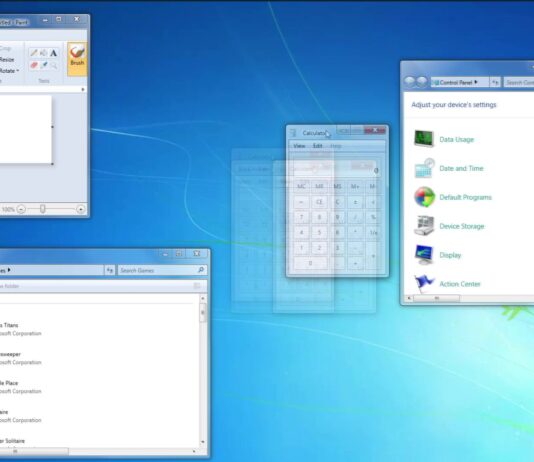Expand the breadcrumb arrow in Games window
This screenshot has width=534, height=462.
9,270
